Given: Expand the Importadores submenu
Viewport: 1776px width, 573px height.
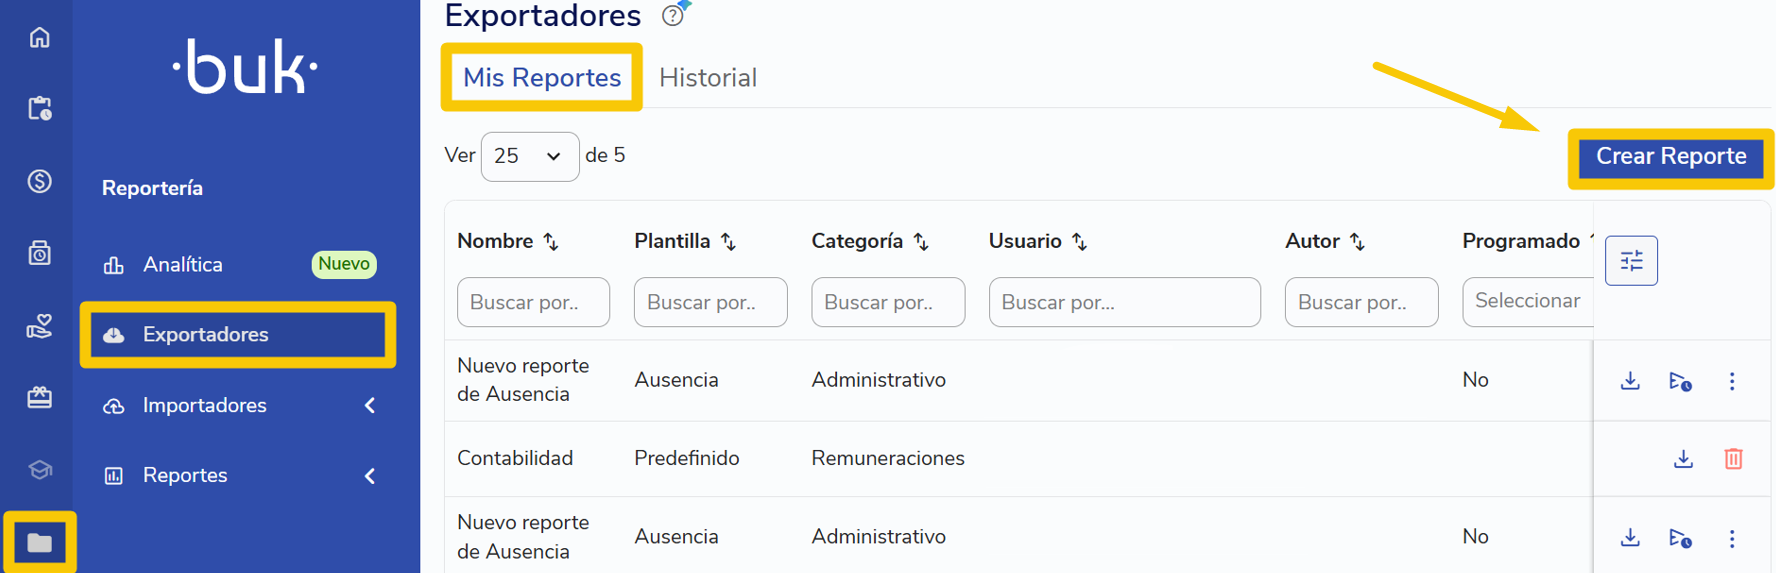Looking at the screenshot, I should (370, 405).
